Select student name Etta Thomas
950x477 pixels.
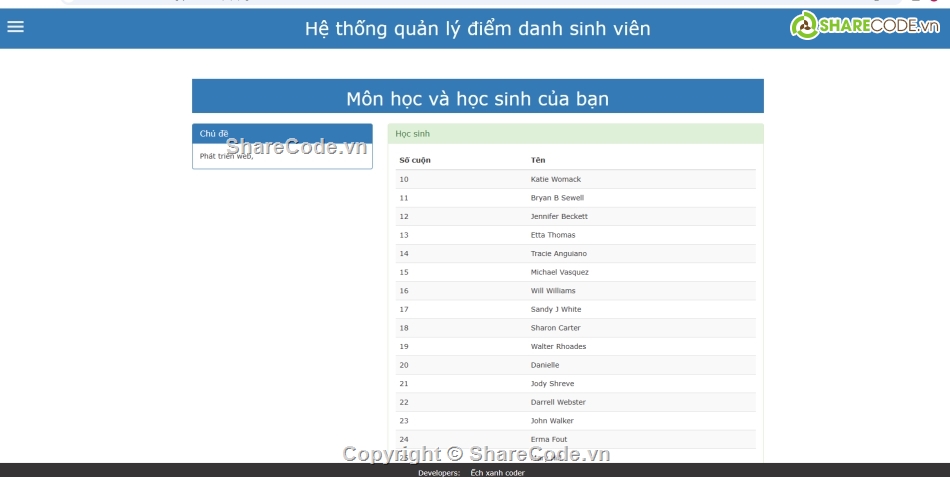point(553,235)
